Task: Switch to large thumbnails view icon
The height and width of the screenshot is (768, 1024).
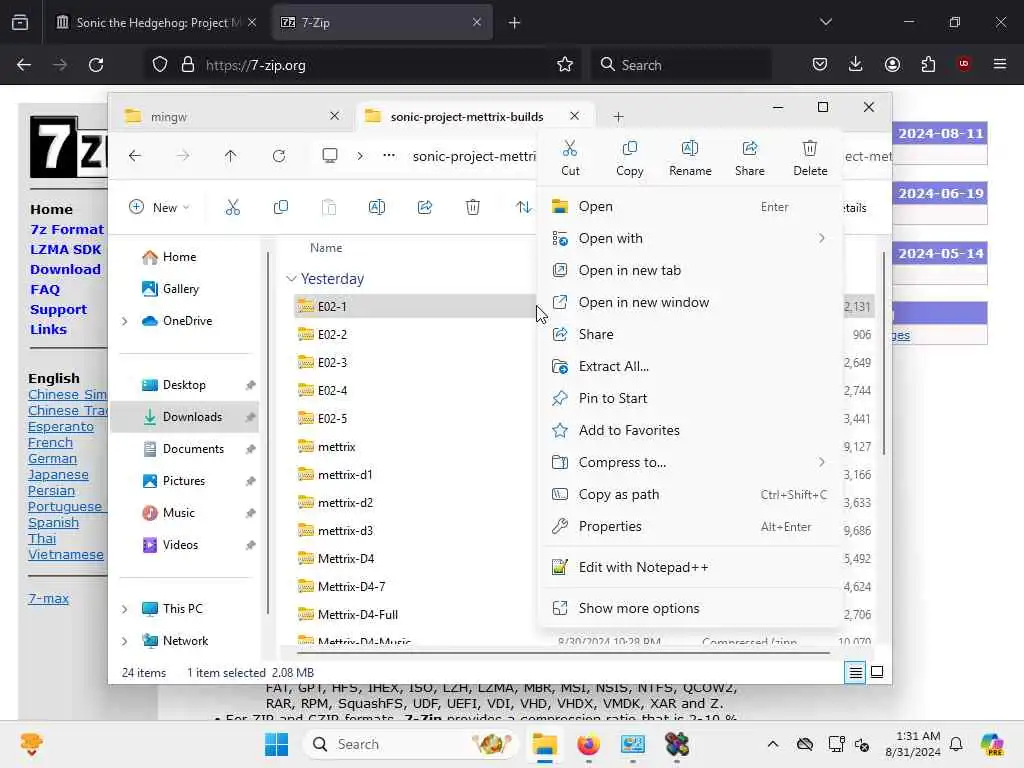Action: (877, 672)
